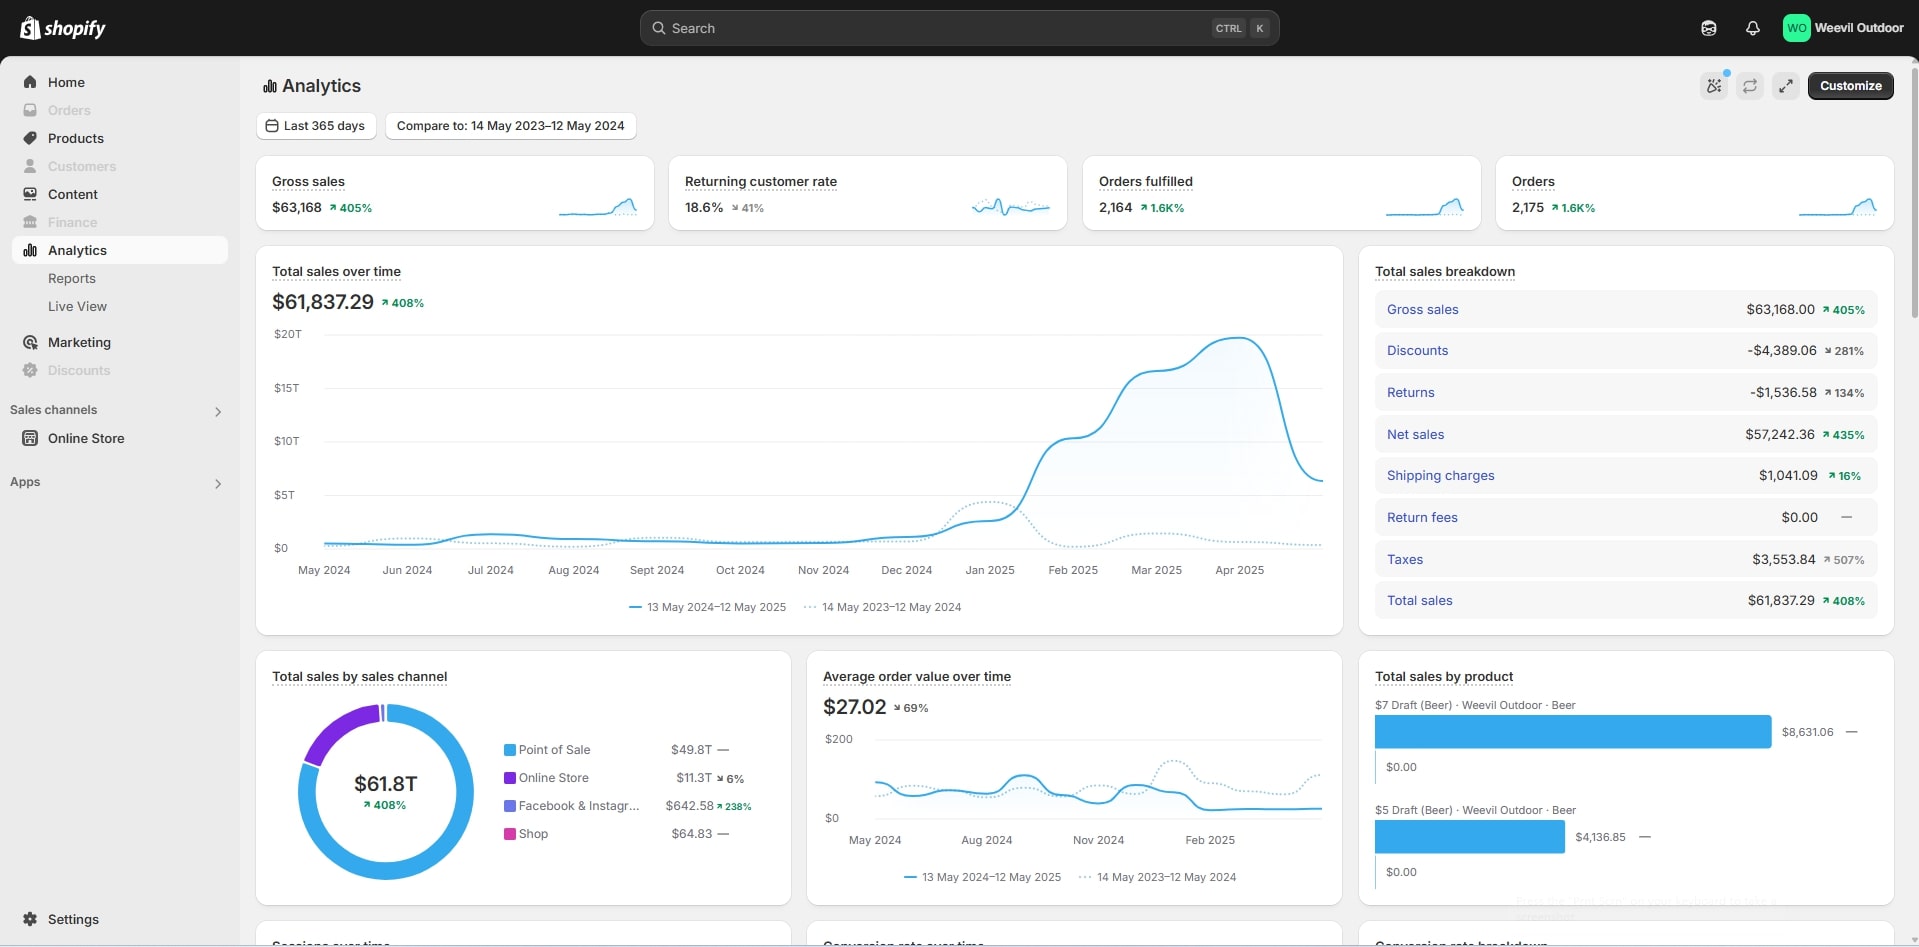
Task: Open the Last 365 days date picker
Action: [x=316, y=126]
